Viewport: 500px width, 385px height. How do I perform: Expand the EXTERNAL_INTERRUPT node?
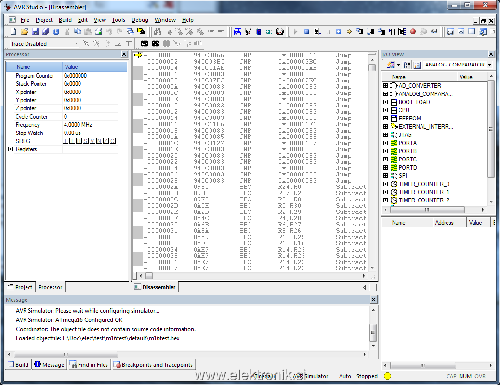coord(385,127)
